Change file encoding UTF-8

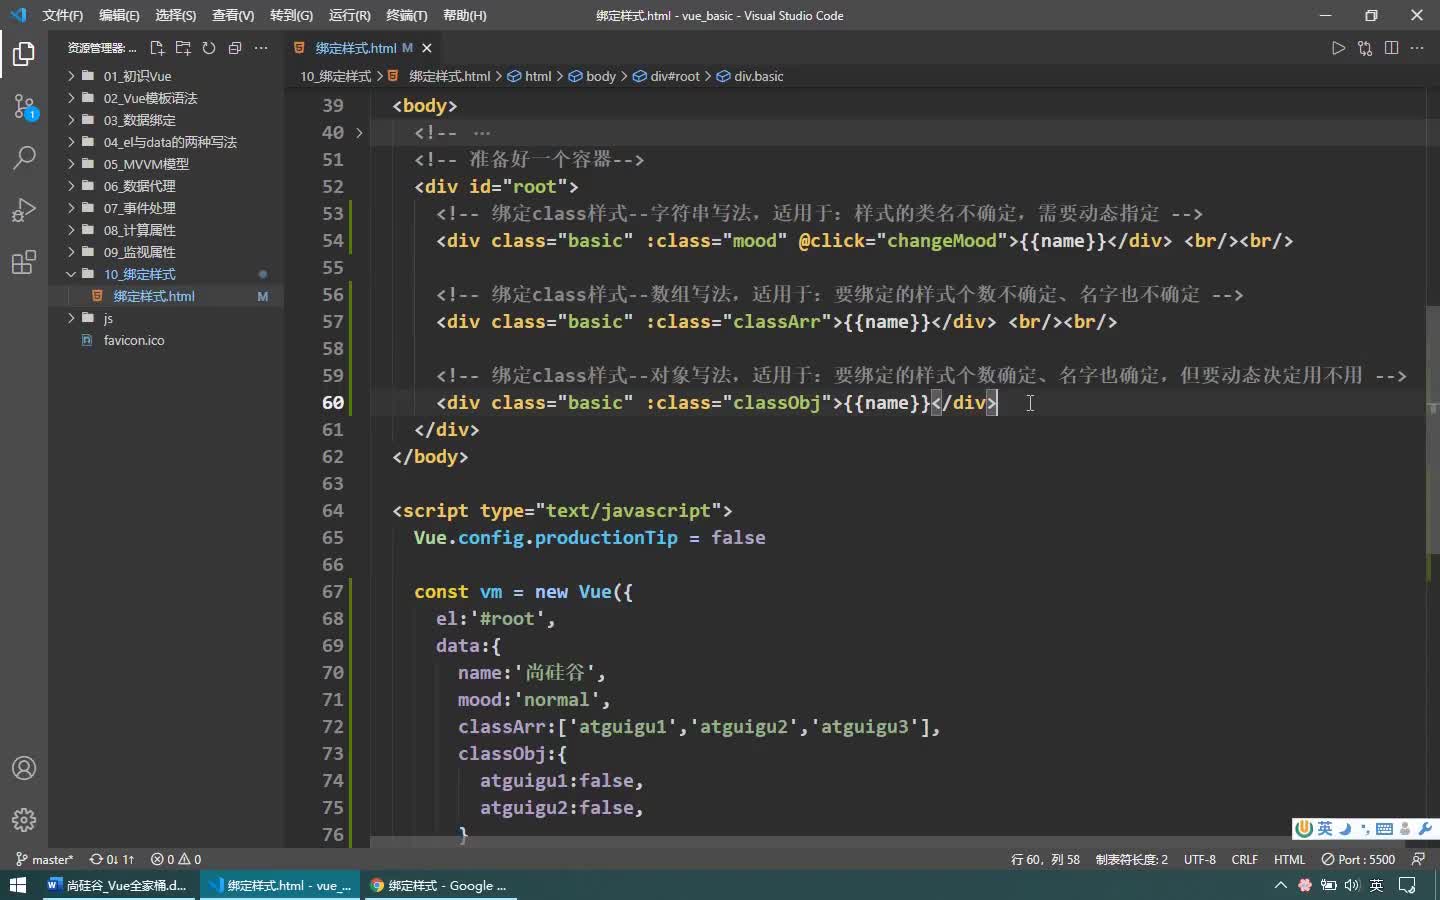point(1200,859)
